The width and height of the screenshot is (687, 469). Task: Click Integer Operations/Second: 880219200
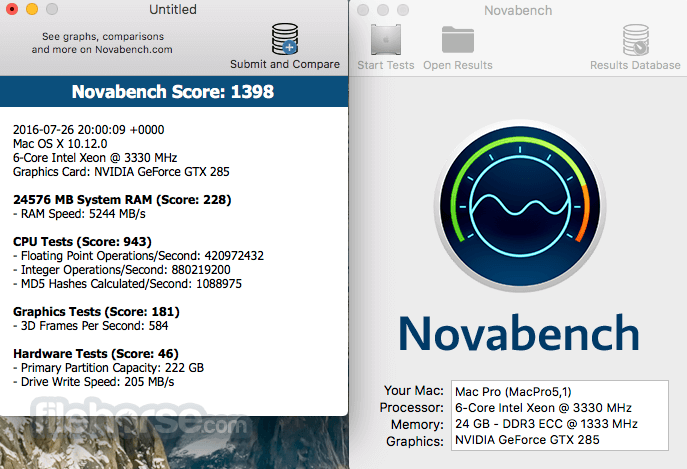point(122,270)
